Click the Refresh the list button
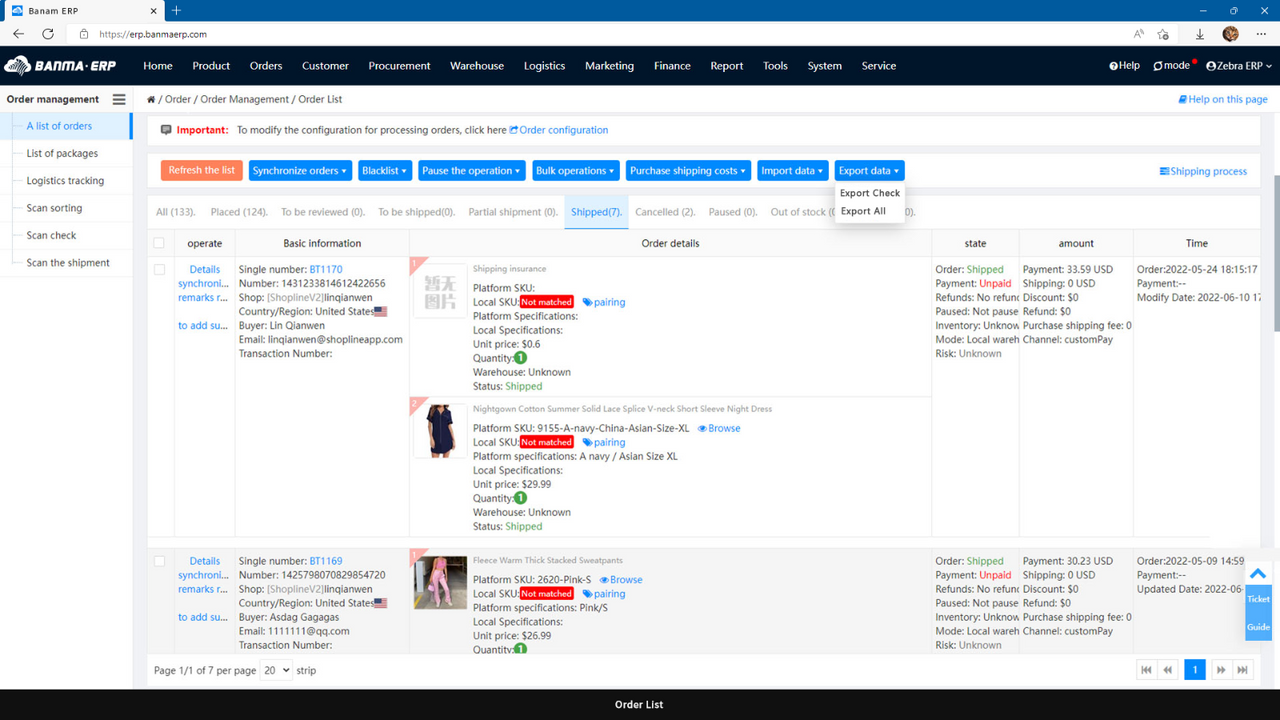 pyautogui.click(x=201, y=170)
